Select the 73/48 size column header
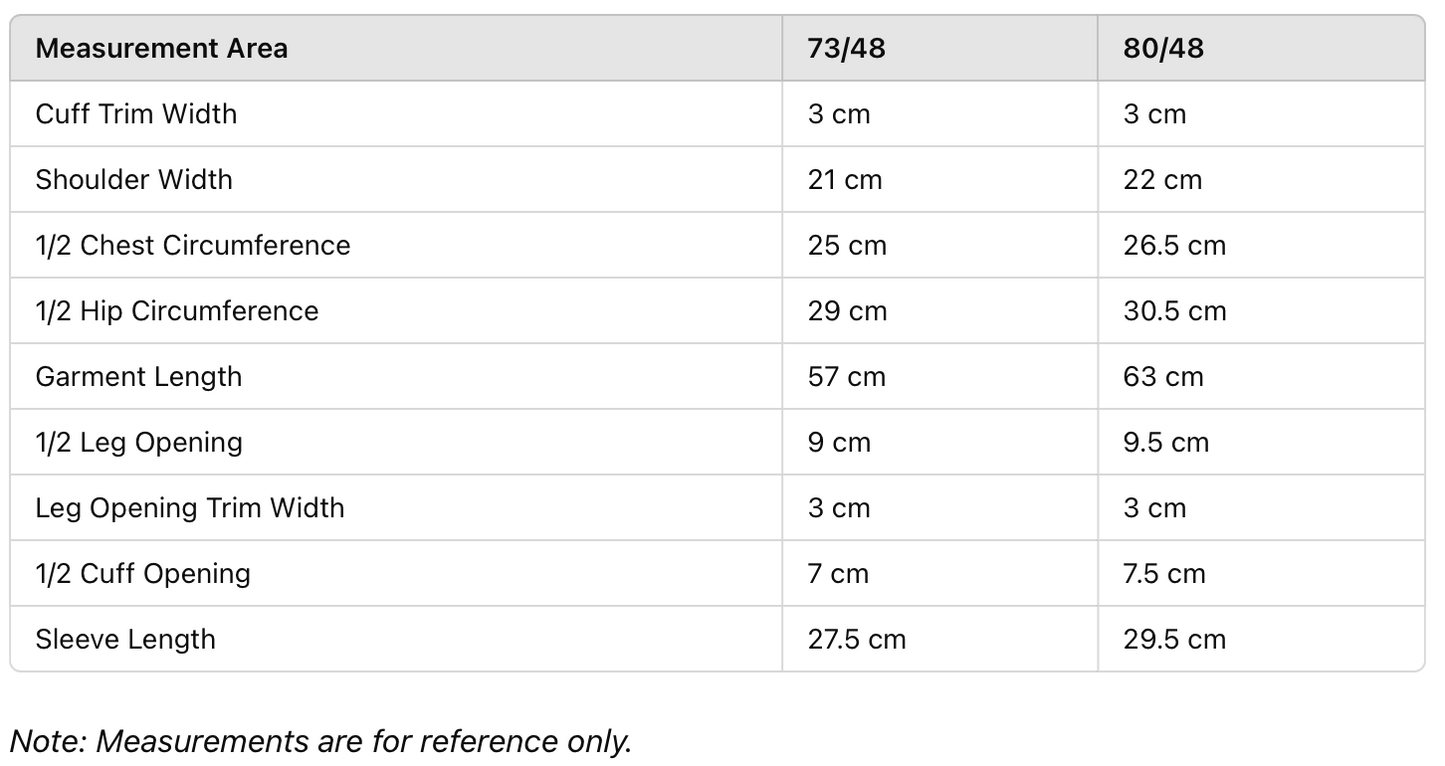This screenshot has height=766, width=1445. pos(846,48)
